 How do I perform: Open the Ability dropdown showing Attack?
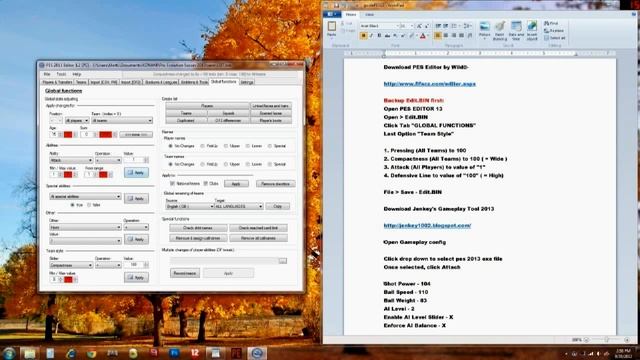tap(71, 160)
